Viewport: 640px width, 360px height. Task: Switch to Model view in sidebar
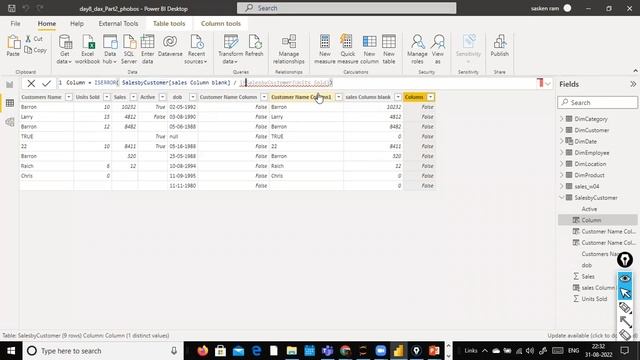[x=10, y=122]
